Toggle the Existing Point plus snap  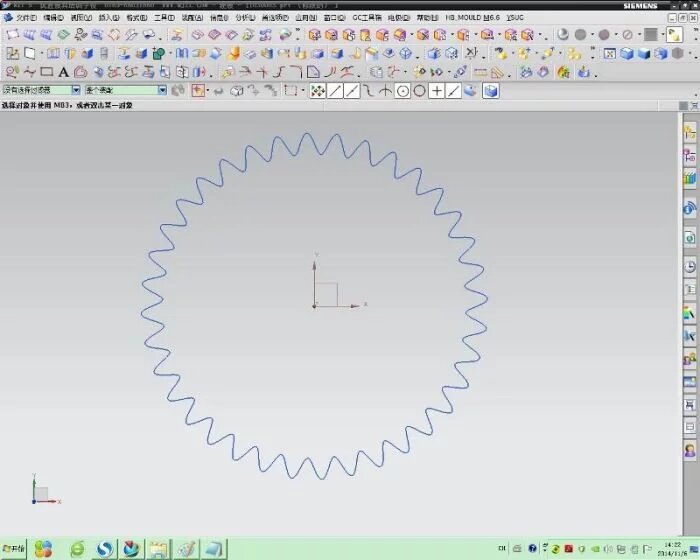point(437,91)
